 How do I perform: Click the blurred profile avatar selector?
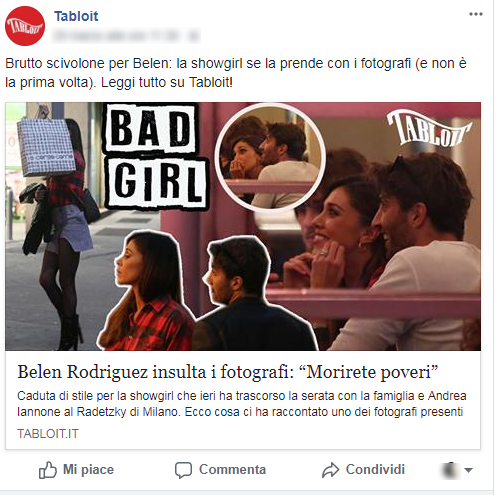click(450, 470)
